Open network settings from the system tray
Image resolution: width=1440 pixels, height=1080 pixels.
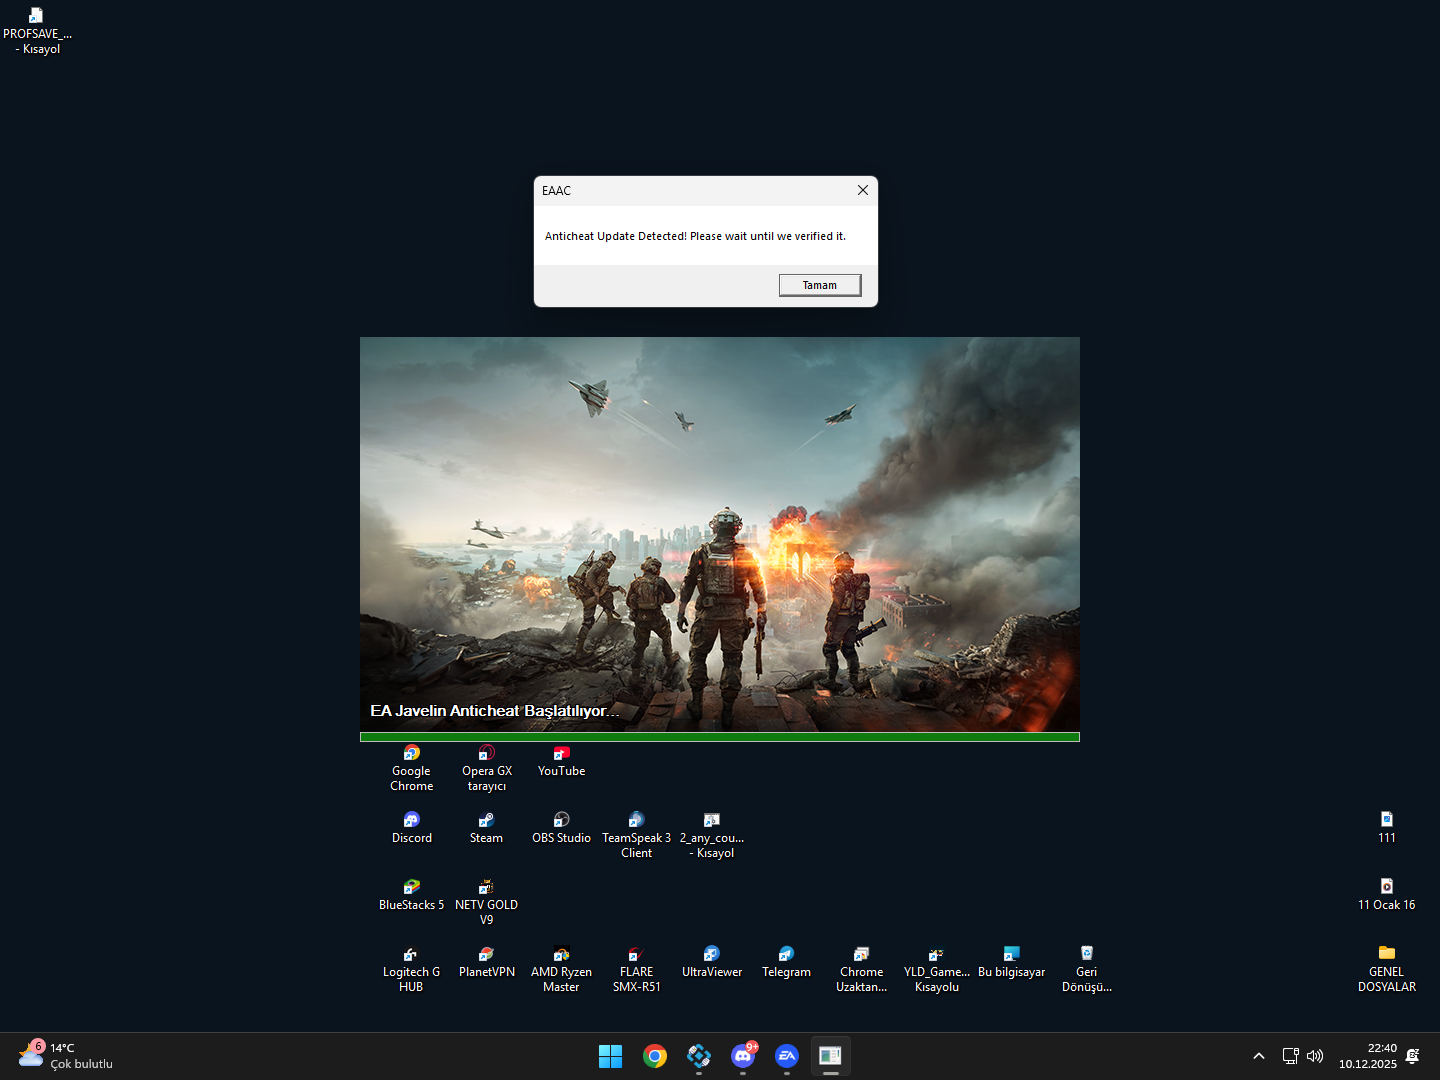(x=1291, y=1056)
